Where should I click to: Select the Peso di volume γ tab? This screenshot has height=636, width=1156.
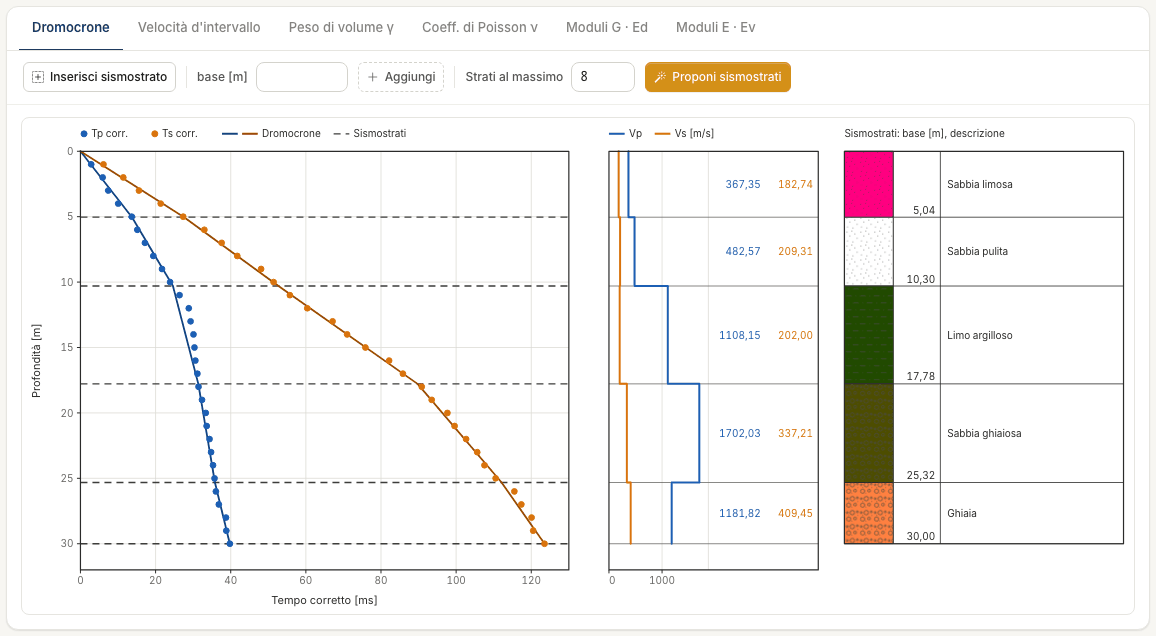pyautogui.click(x=341, y=27)
